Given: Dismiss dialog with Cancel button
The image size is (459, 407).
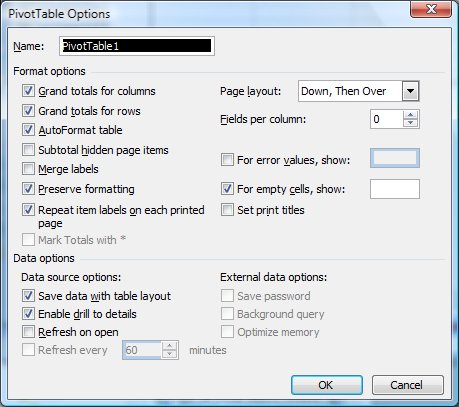Looking at the screenshot, I should [408, 385].
